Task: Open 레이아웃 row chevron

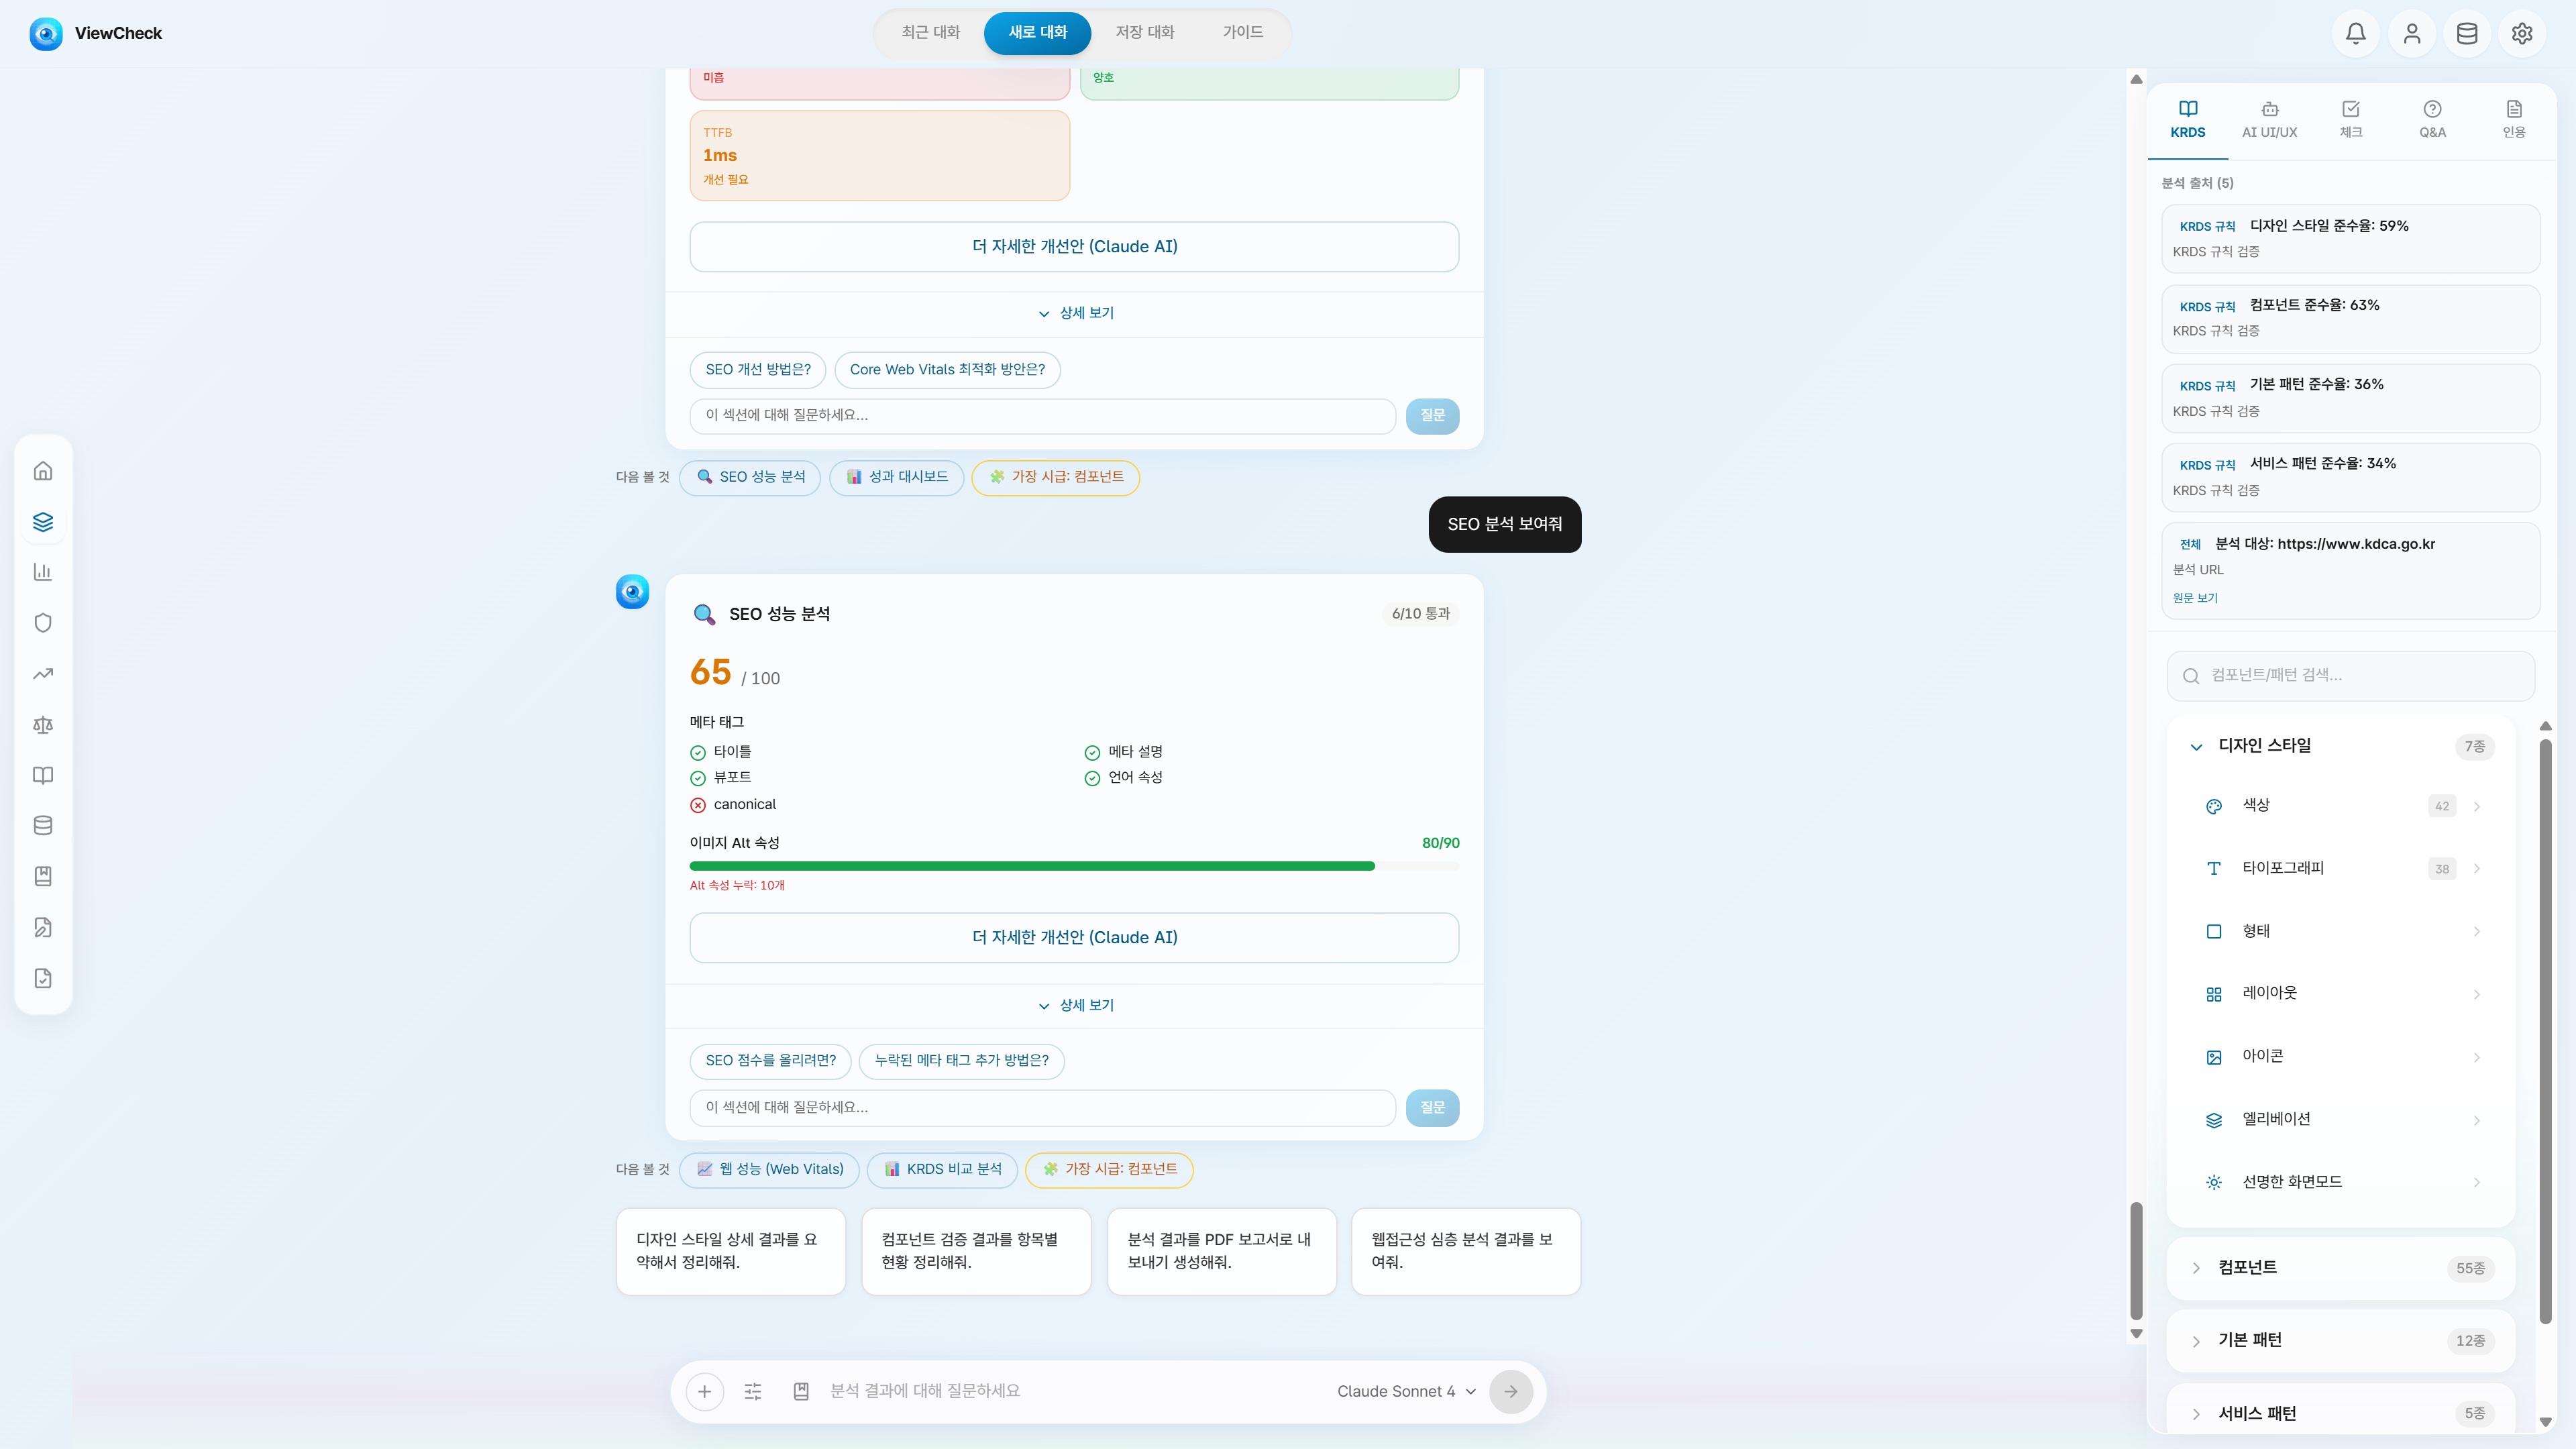Action: [x=2477, y=994]
